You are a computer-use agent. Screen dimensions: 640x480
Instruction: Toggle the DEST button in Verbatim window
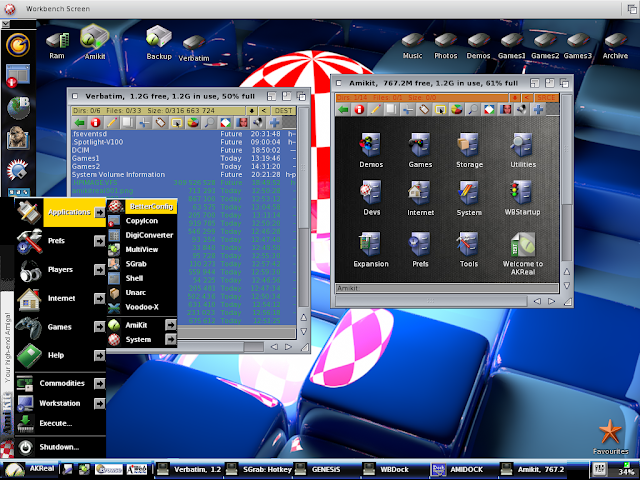(x=283, y=111)
